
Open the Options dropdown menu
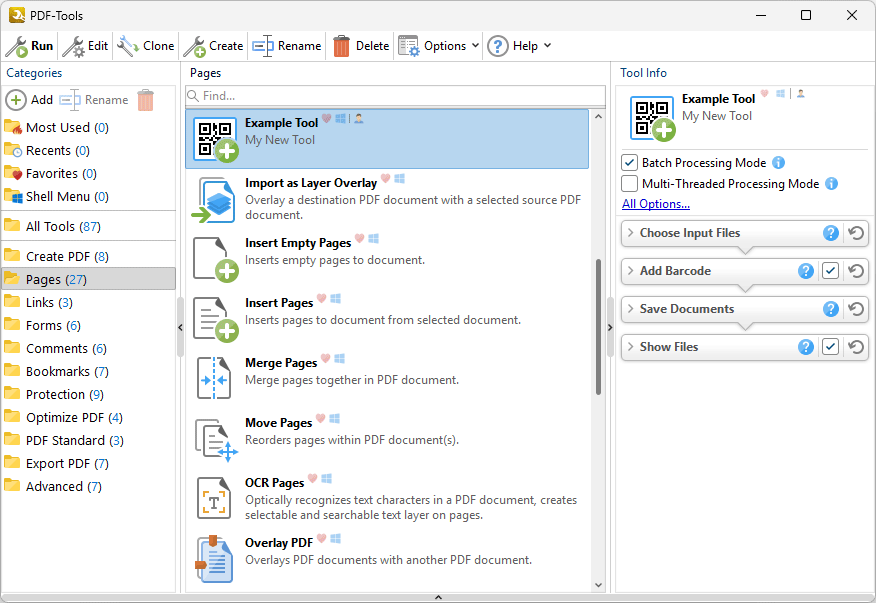[x=439, y=46]
